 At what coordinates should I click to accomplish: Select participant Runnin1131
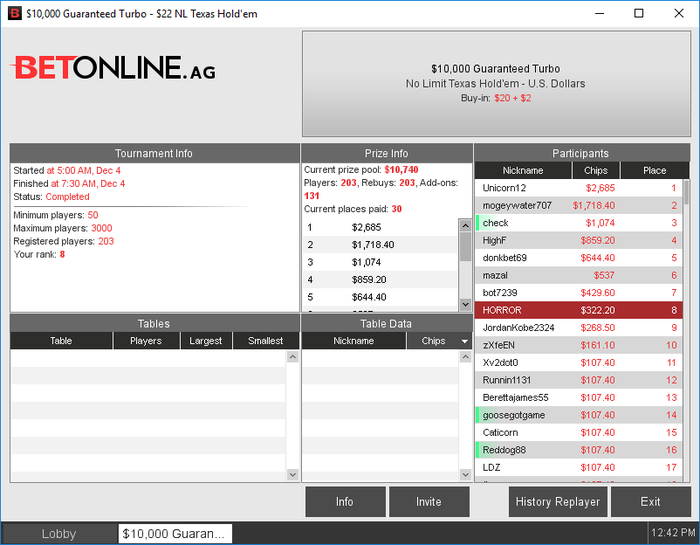point(579,380)
